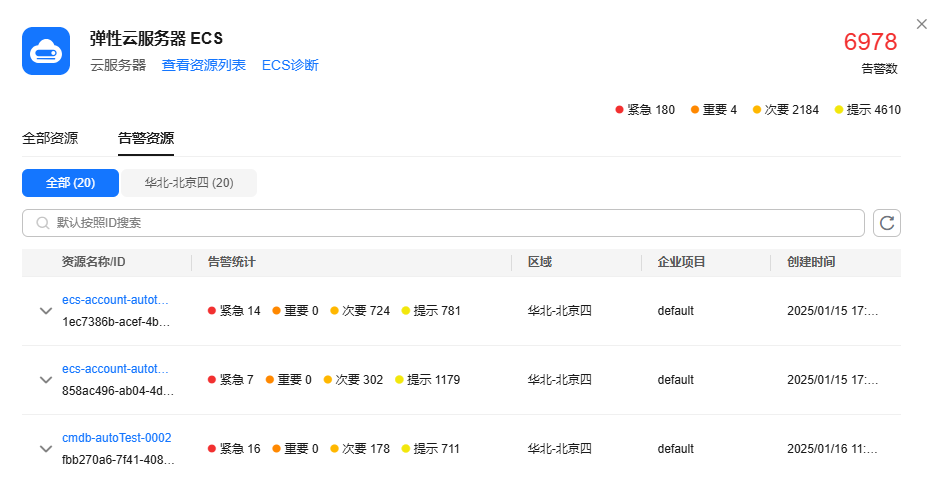Open the ECS诊断 link

coord(290,65)
